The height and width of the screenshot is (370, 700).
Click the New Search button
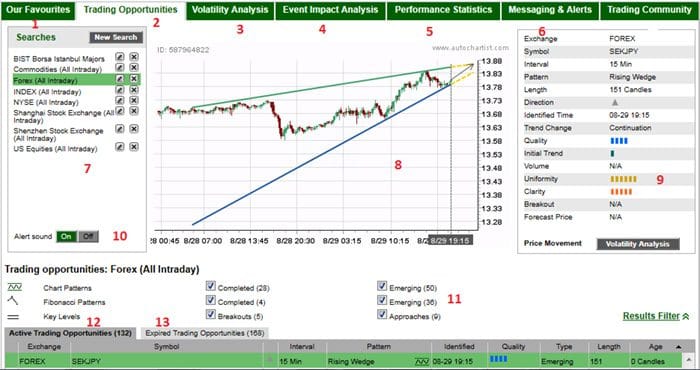(116, 37)
